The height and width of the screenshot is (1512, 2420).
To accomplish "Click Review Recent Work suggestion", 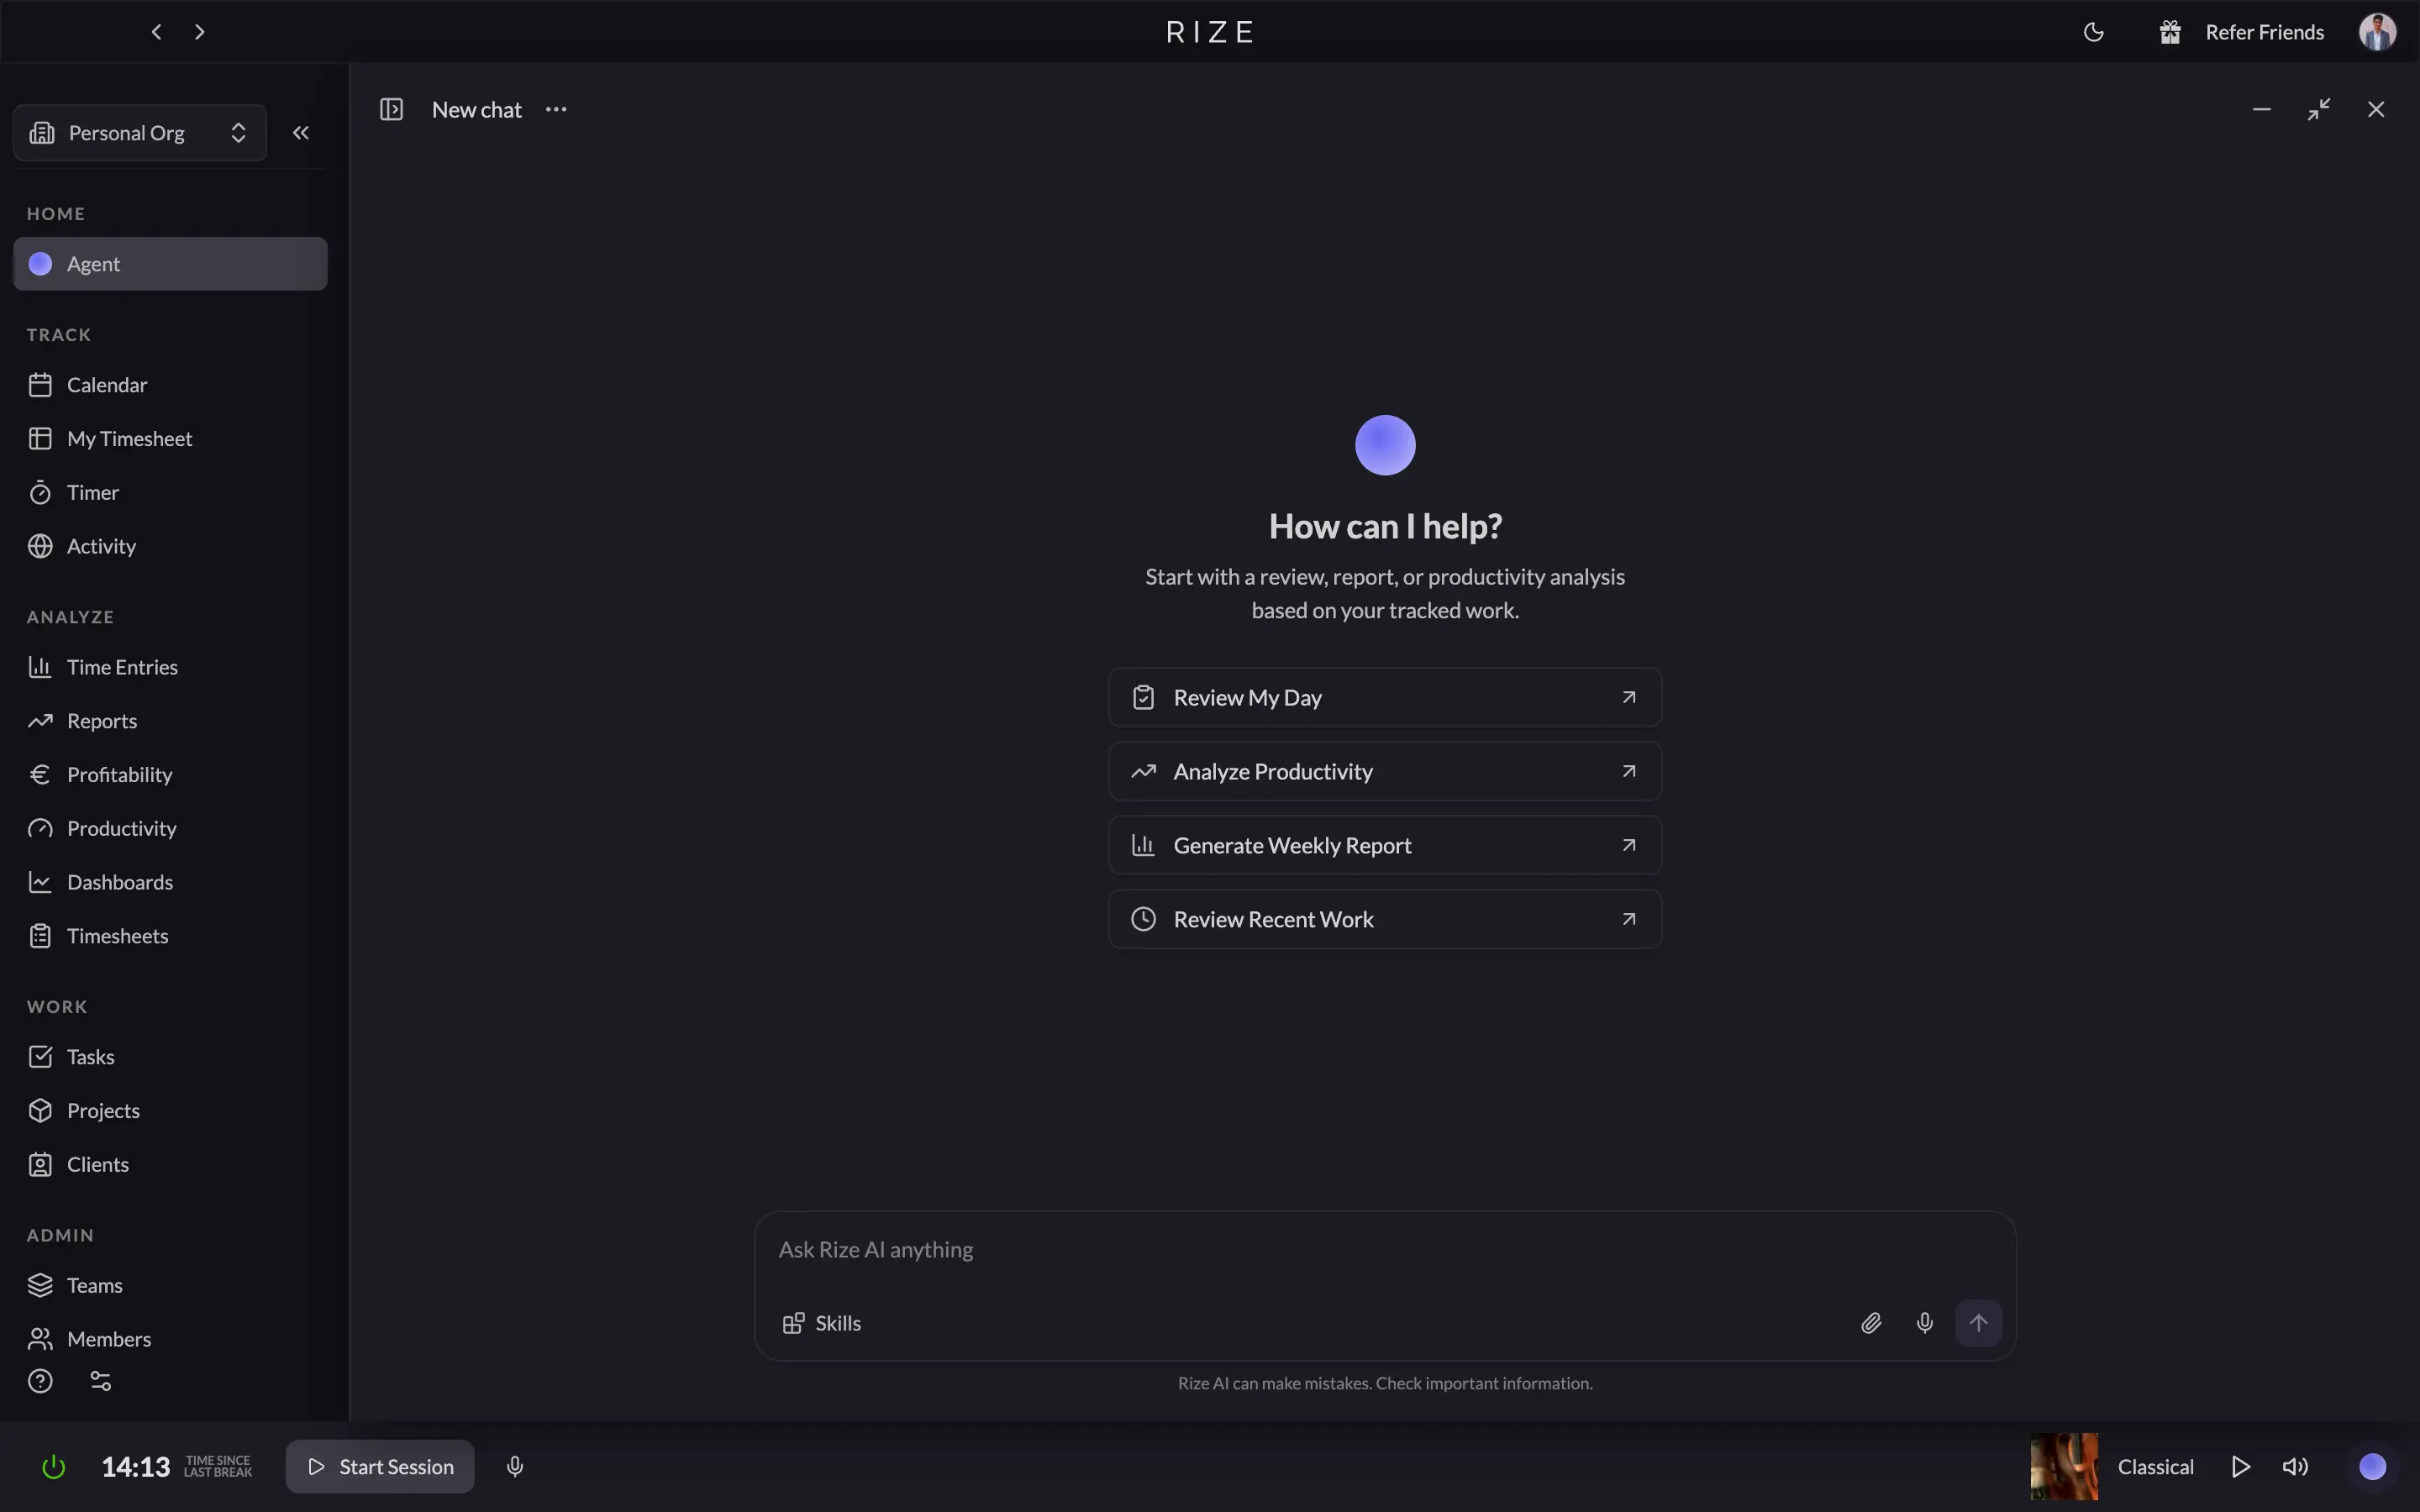I will pos(1385,919).
